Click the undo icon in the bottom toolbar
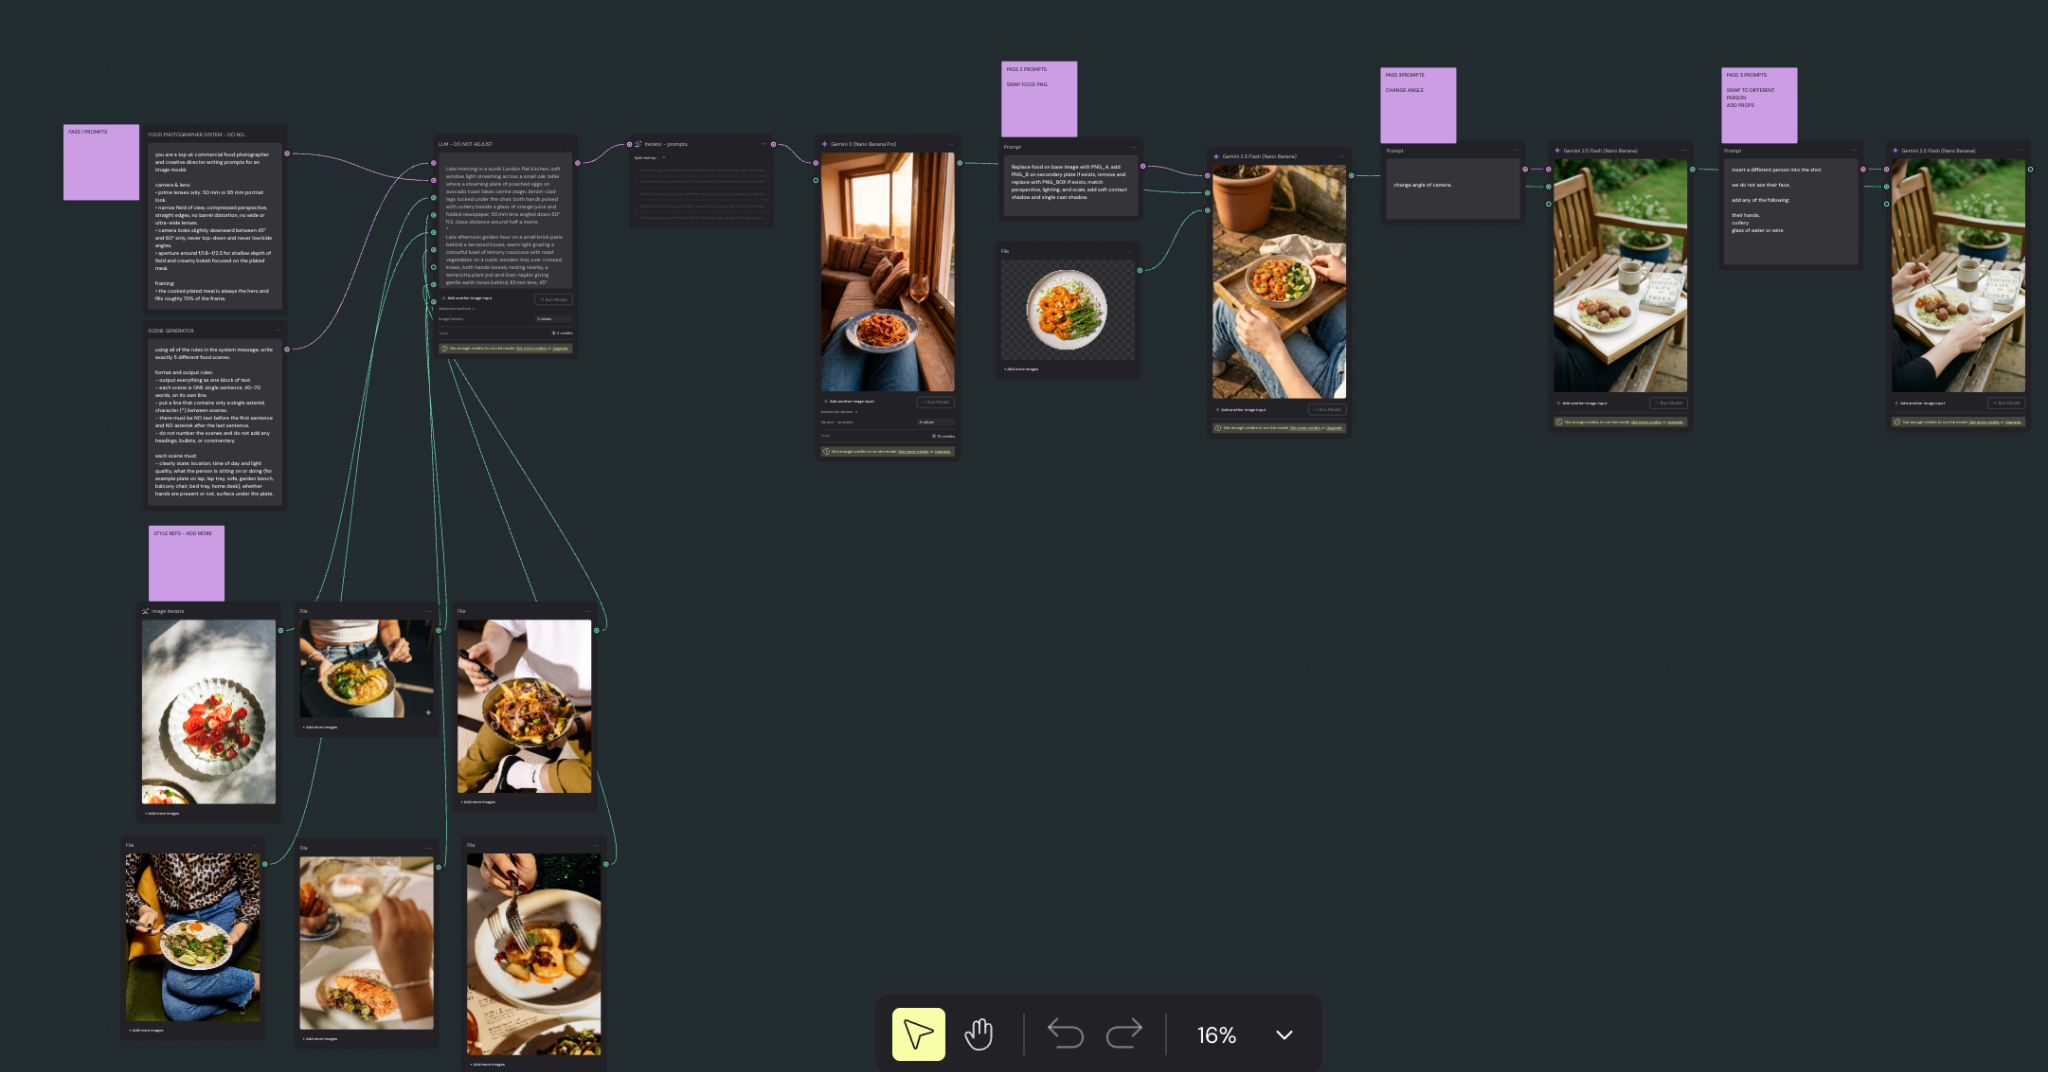Viewport: 2048px width, 1072px height. (1065, 1034)
